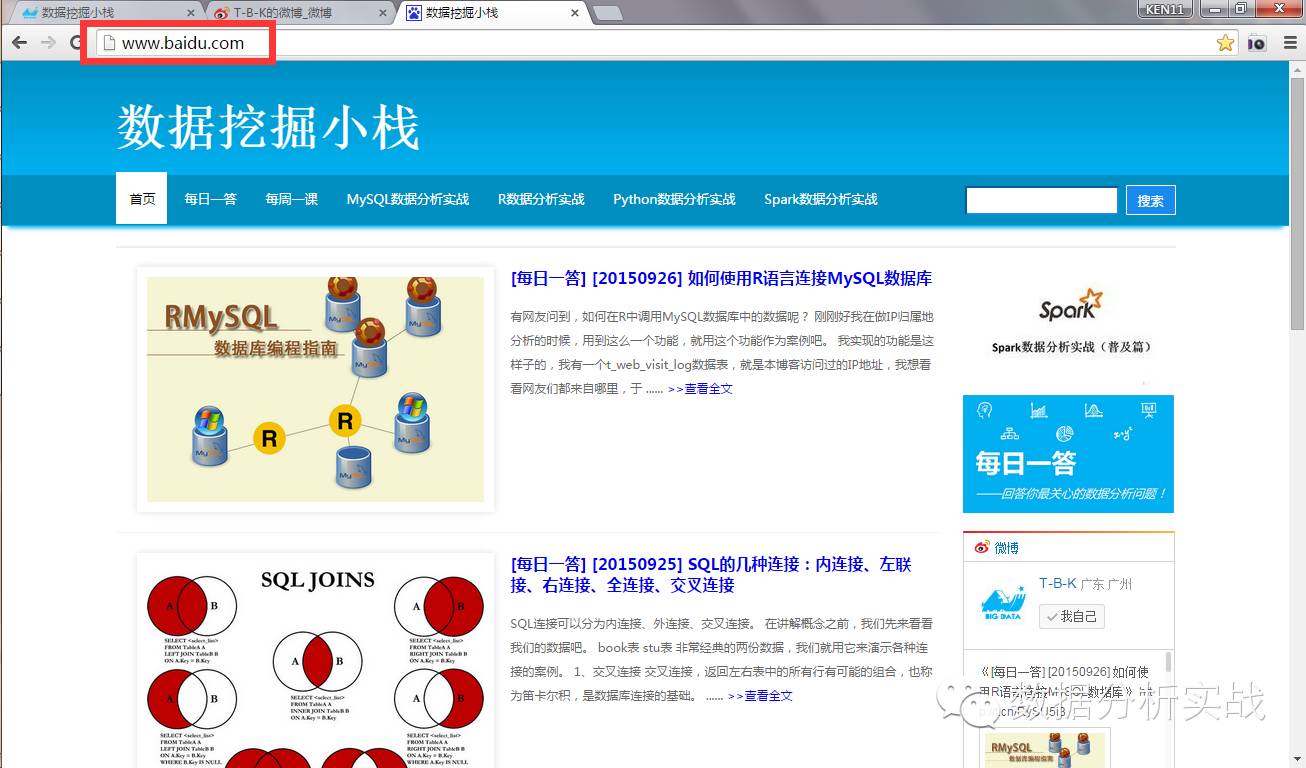Click the KEN11 user profile button

(1165, 9)
